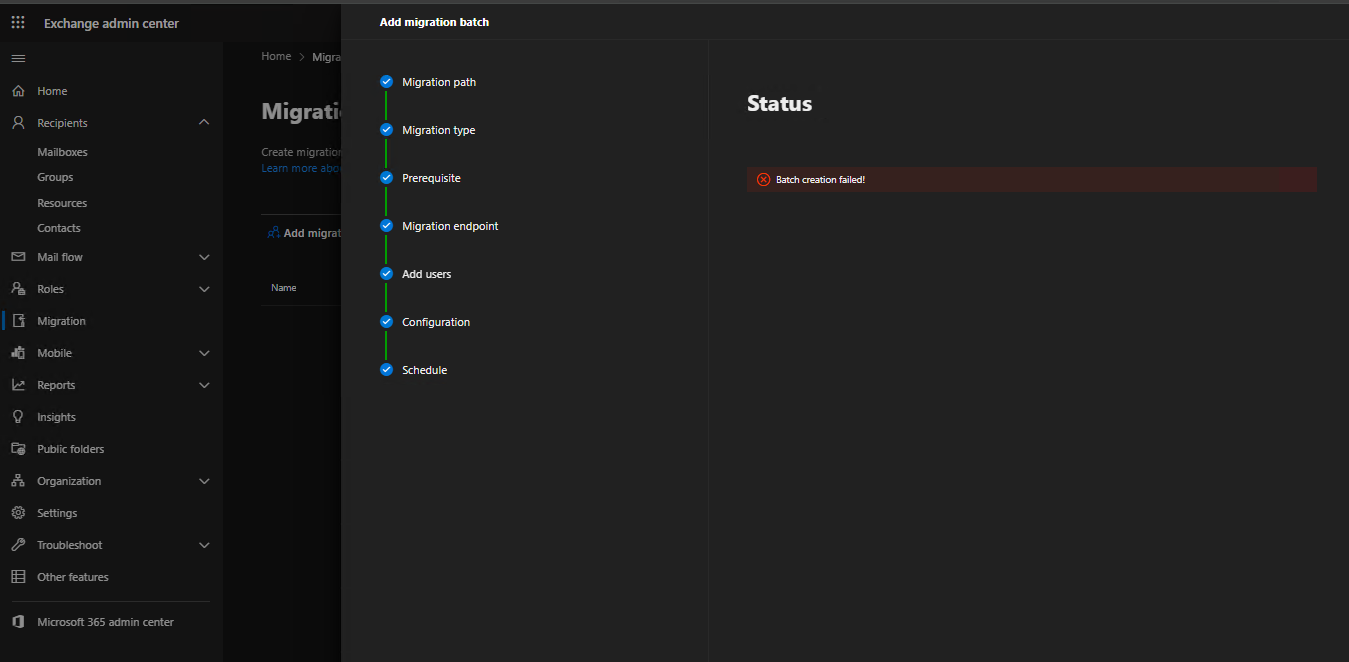Screen dimensions: 1349x662
Task: Navigate to Home in the breadcrumb
Action: (x=276, y=56)
